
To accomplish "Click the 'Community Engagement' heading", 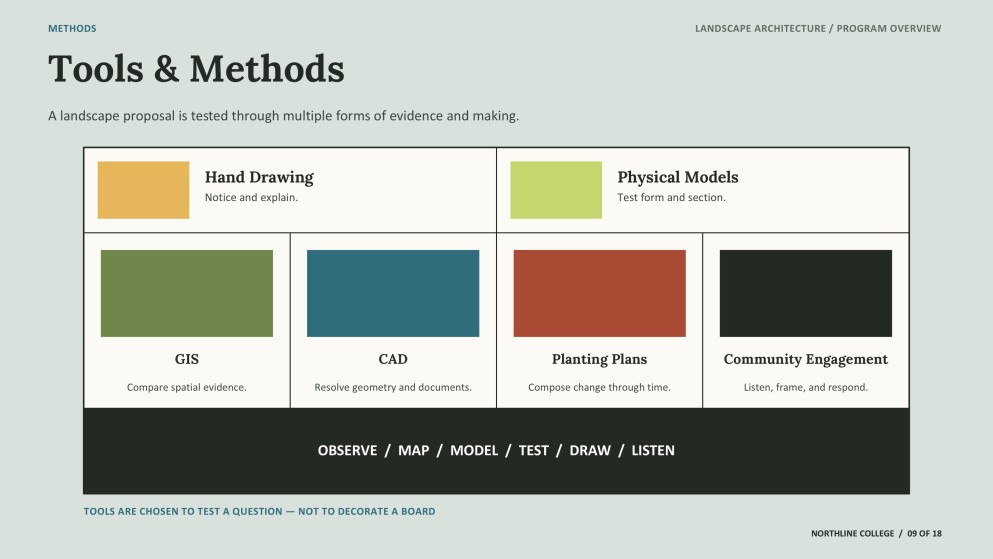I will coord(806,359).
